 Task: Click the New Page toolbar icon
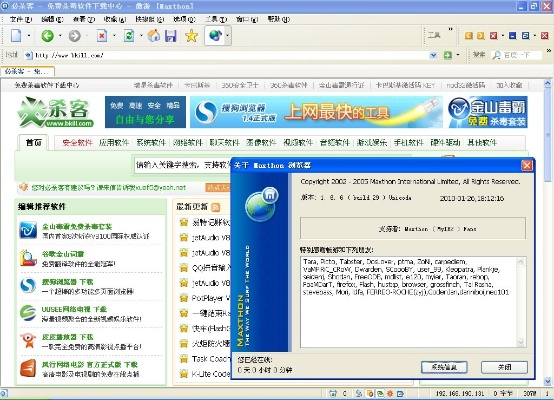[16, 36]
